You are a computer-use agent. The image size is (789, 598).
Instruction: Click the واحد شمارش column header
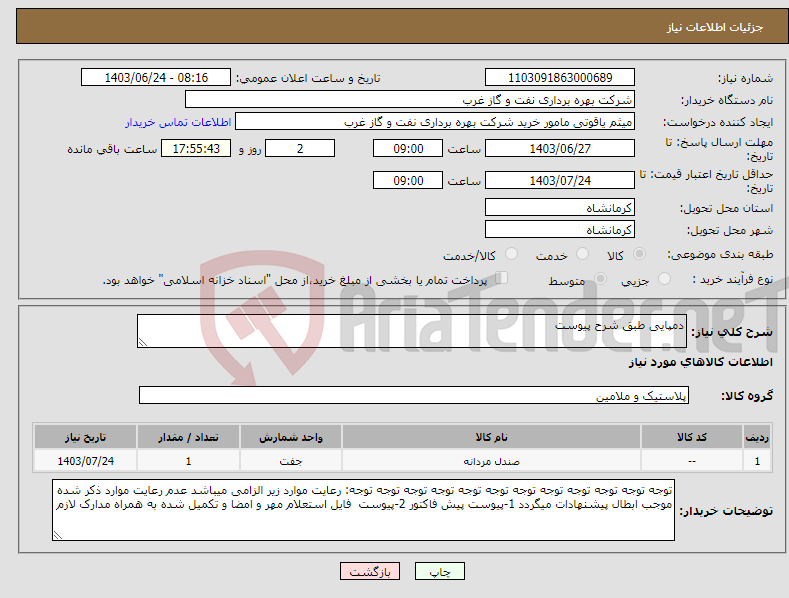[291, 437]
